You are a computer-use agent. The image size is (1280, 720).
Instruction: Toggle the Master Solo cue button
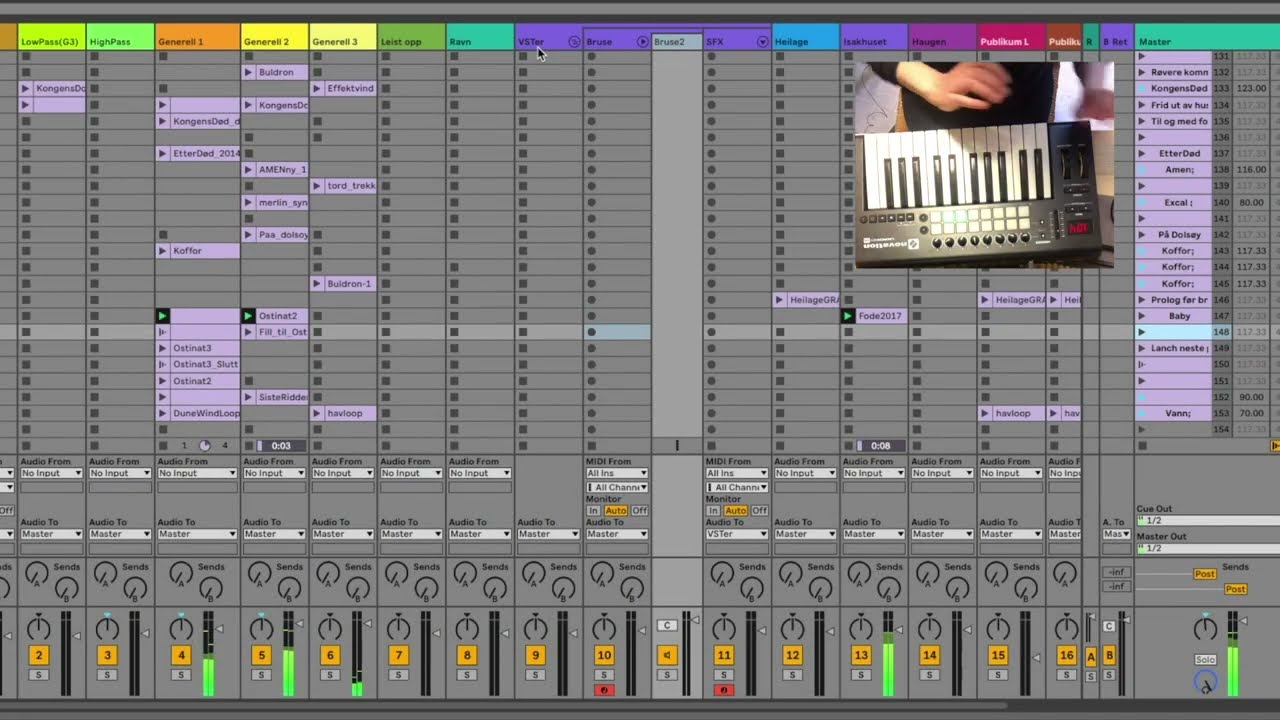(x=1205, y=660)
